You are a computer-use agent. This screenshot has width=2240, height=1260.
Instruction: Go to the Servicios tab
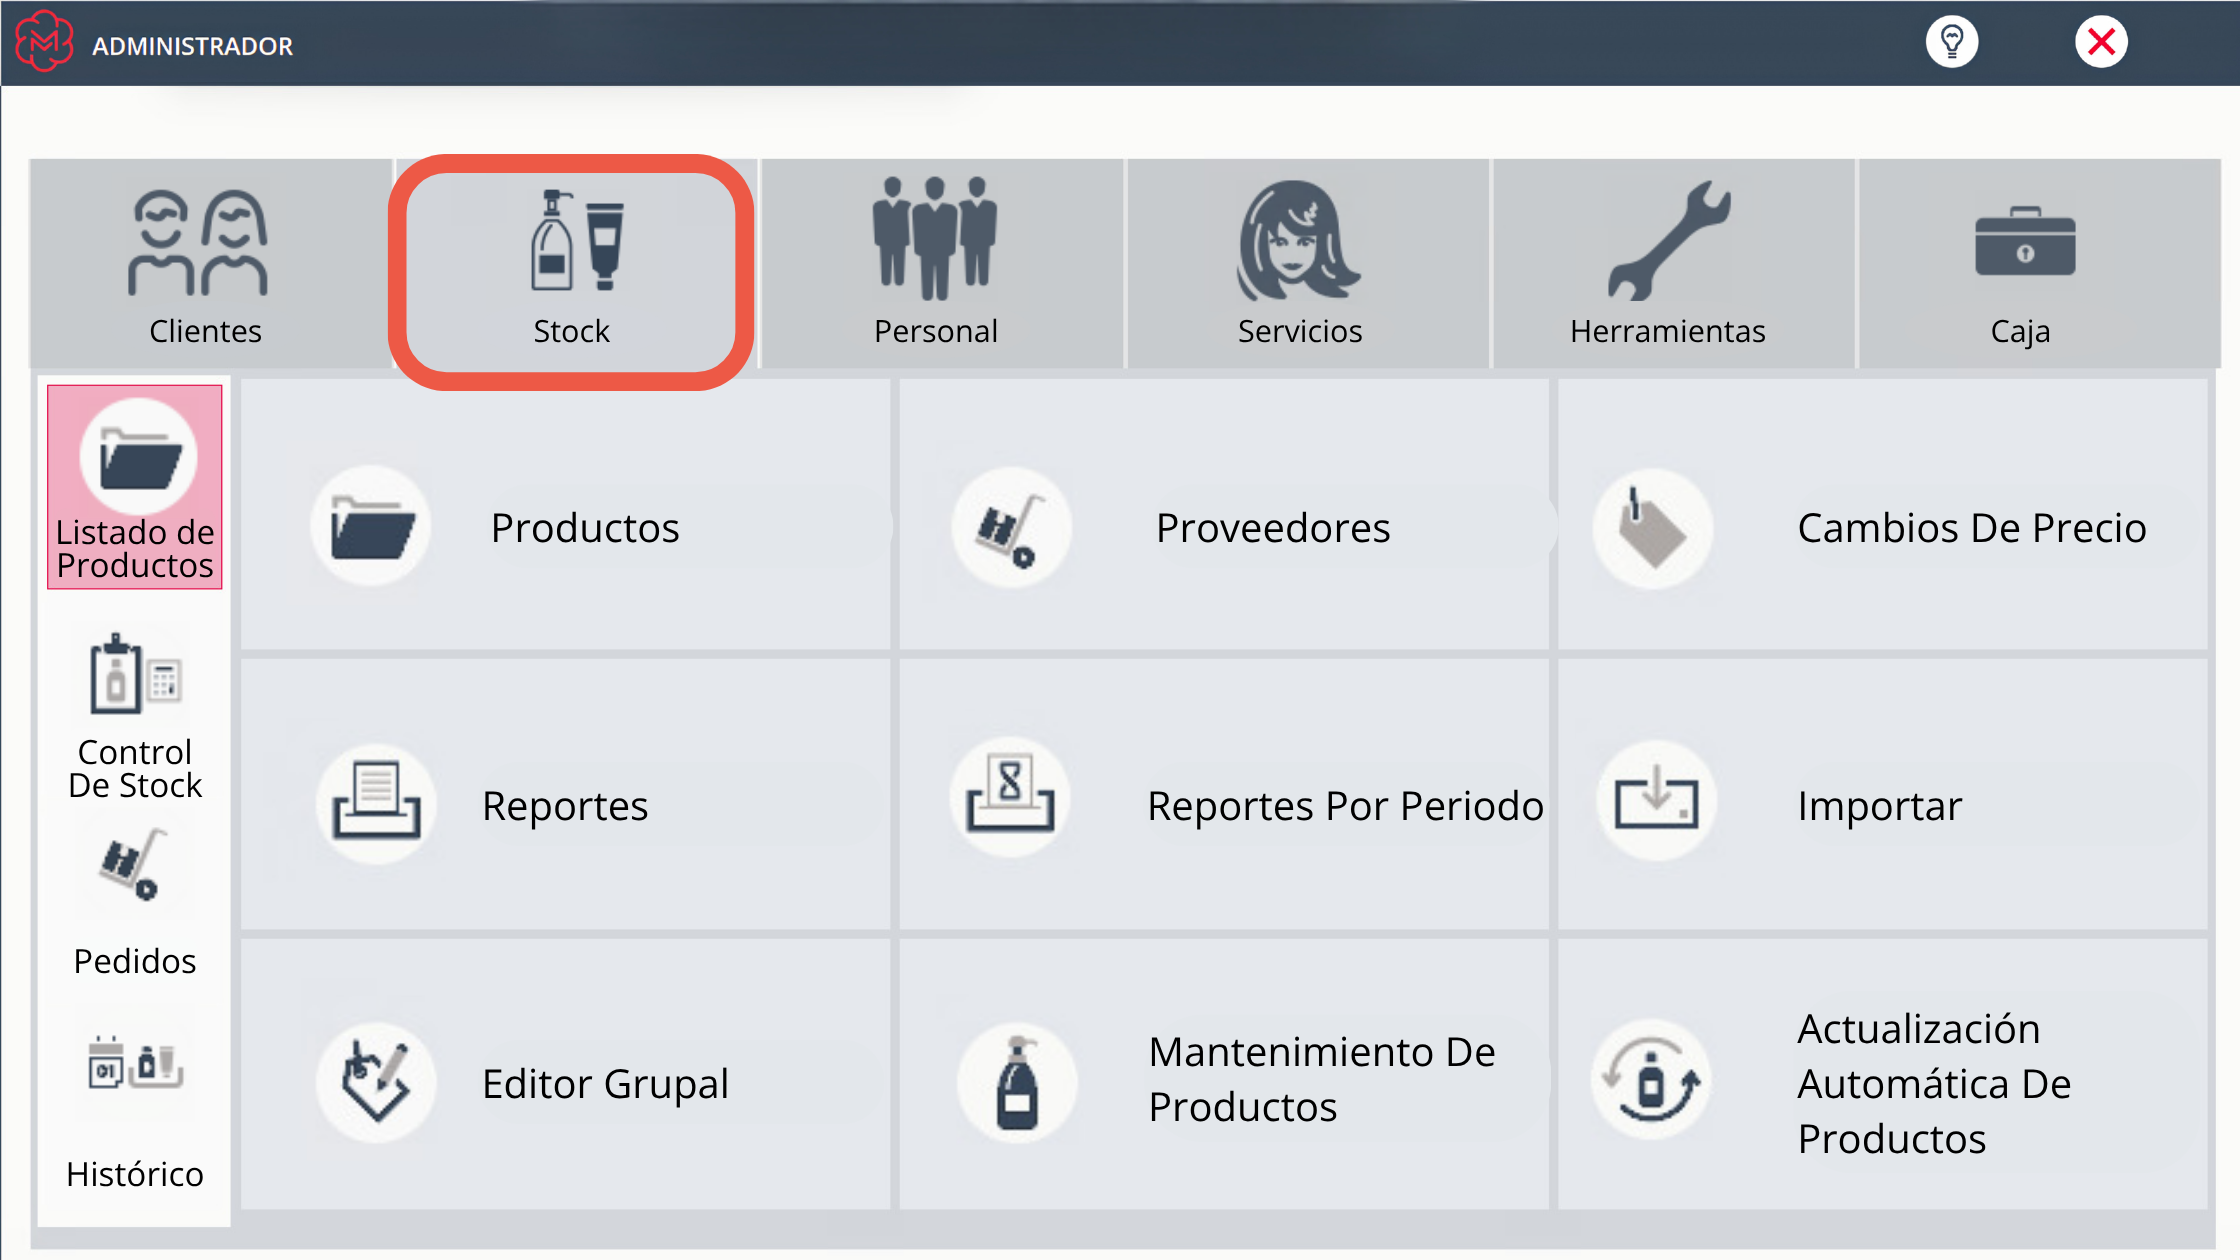point(1307,264)
